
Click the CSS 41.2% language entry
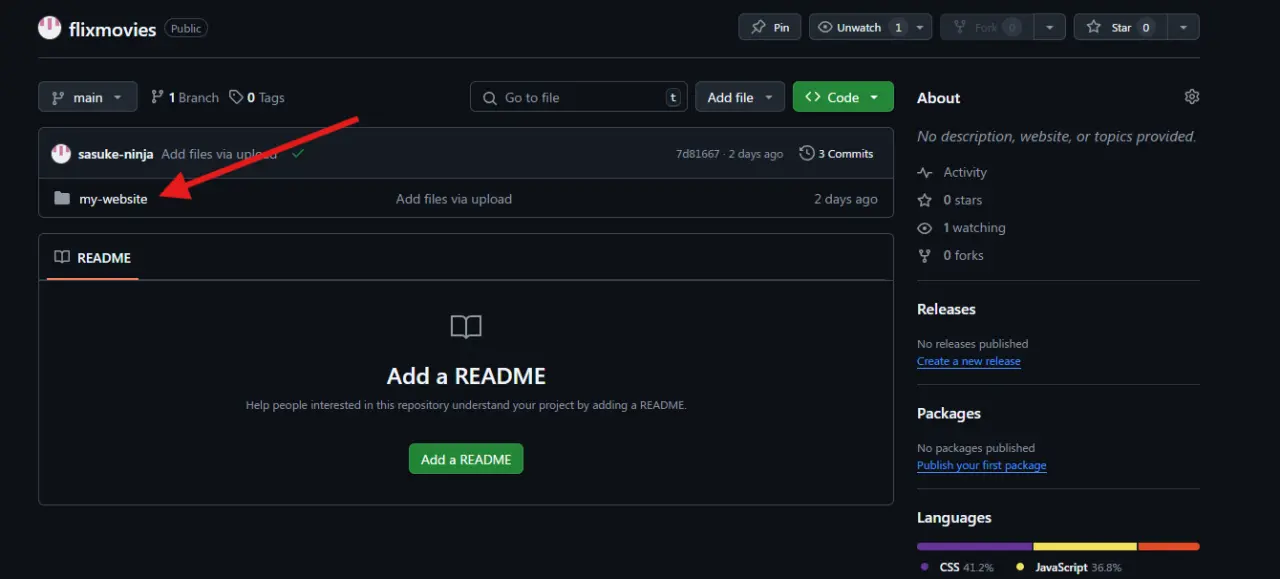[956, 568]
